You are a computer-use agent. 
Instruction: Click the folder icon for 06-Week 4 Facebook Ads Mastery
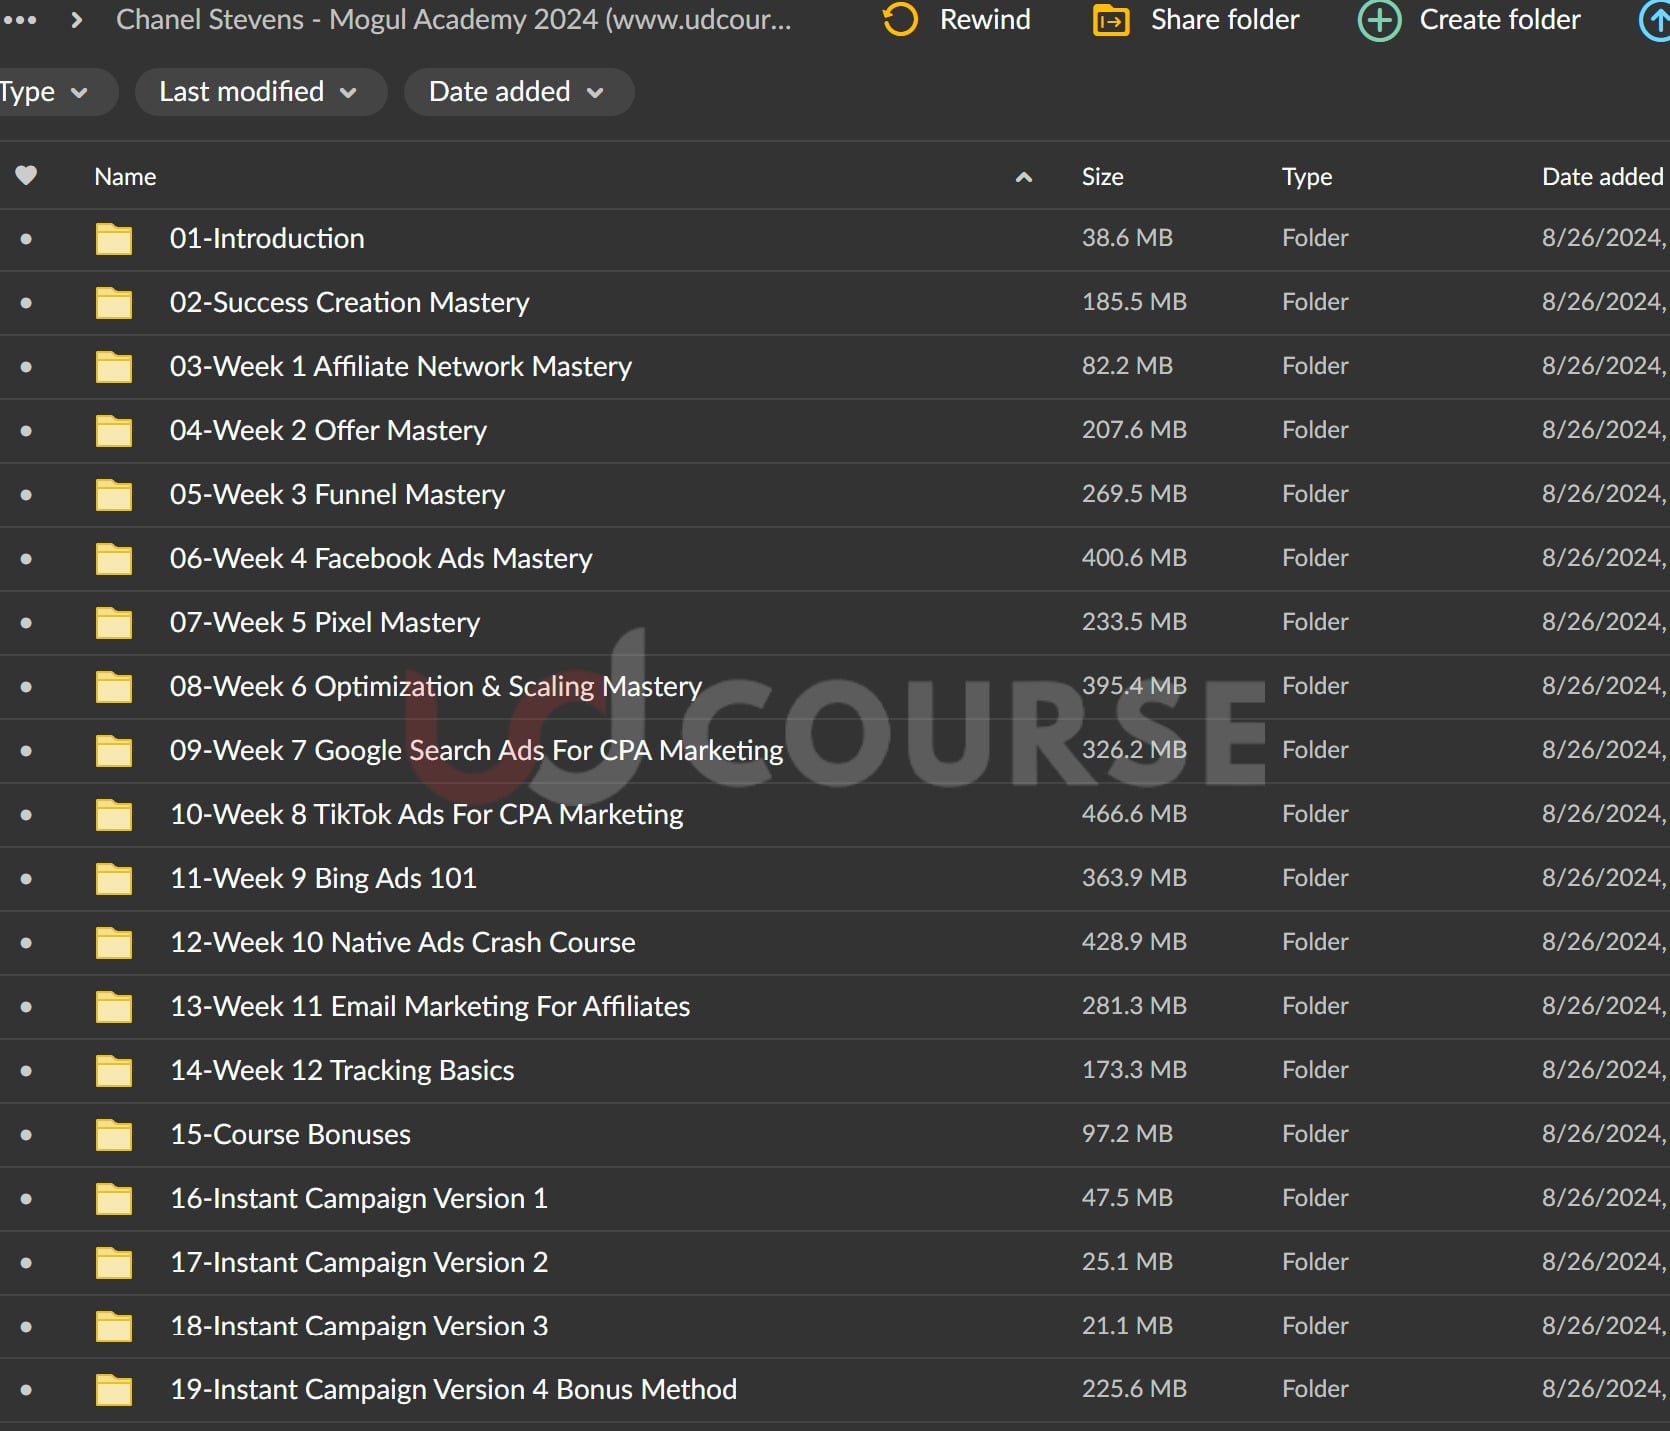coord(114,559)
